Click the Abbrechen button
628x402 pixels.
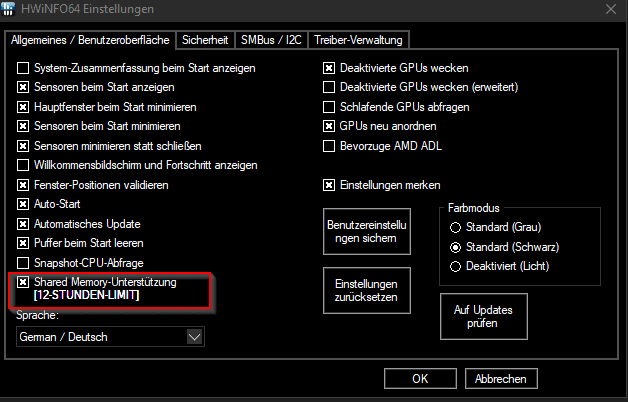(x=501, y=379)
